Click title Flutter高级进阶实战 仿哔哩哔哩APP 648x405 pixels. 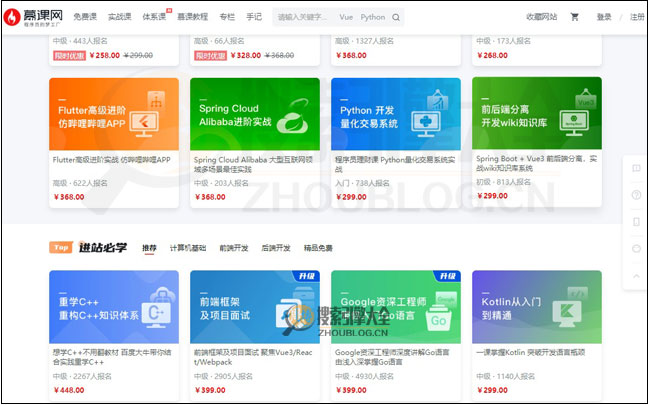click(x=112, y=160)
